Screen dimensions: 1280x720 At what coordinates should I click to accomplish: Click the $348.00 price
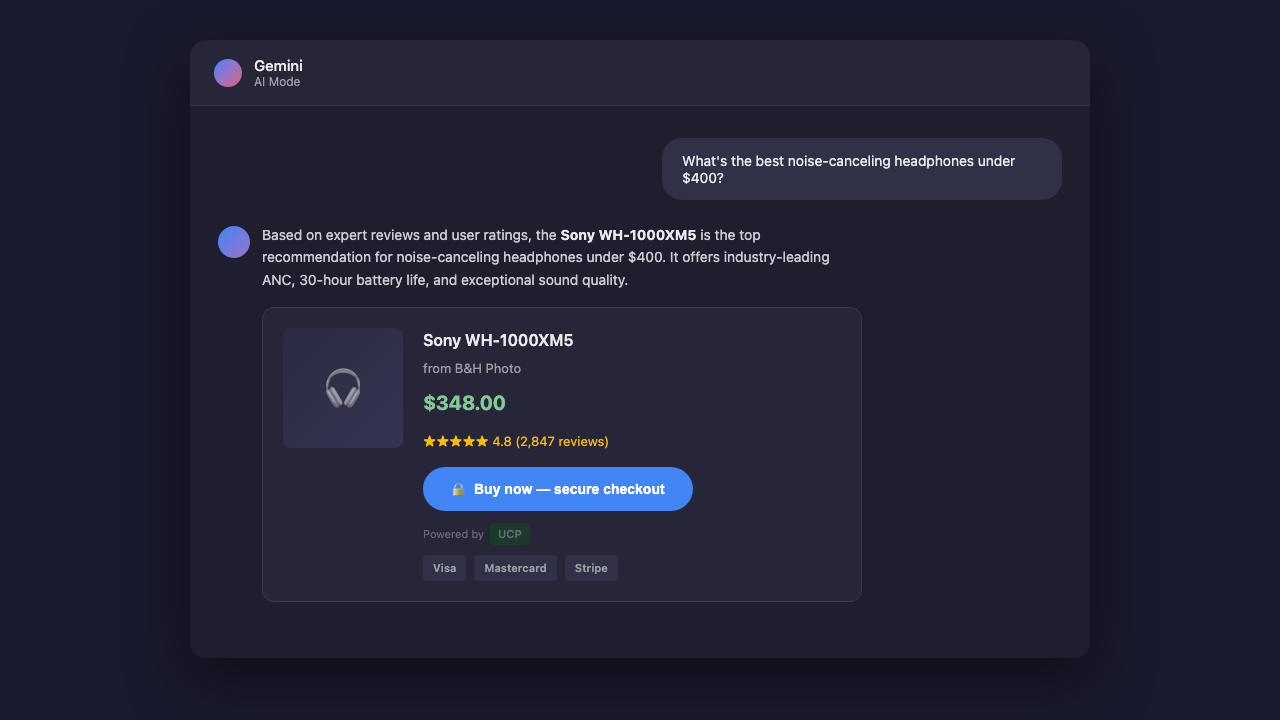[x=464, y=402]
